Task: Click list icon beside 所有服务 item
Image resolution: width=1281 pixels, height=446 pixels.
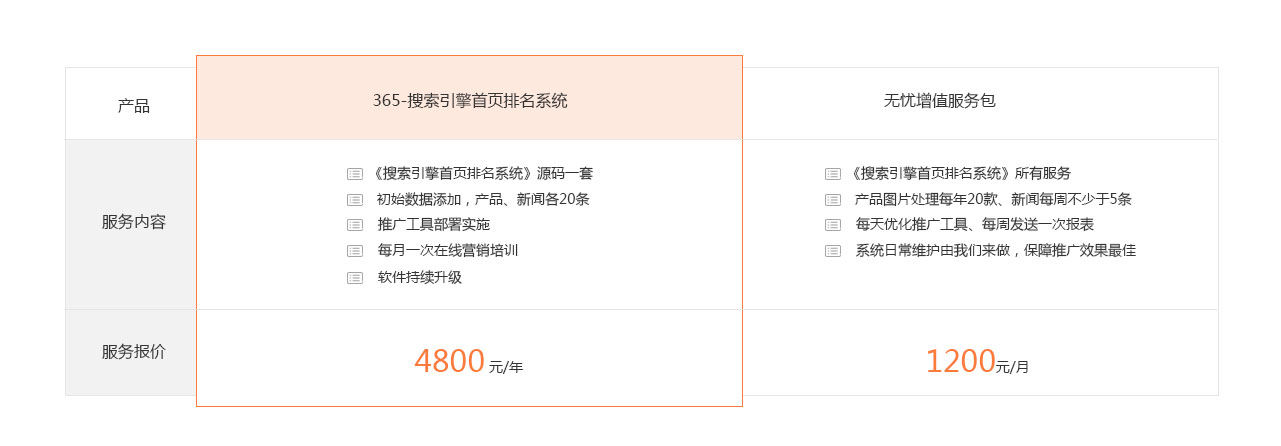Action: tap(833, 174)
